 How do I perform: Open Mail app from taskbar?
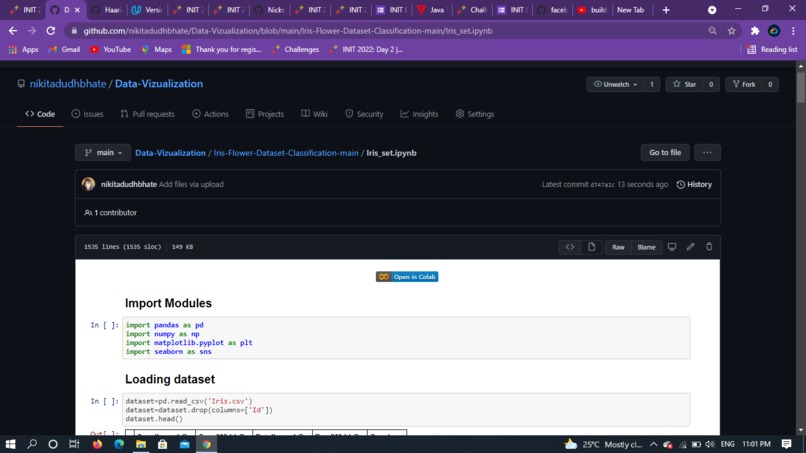pos(185,444)
